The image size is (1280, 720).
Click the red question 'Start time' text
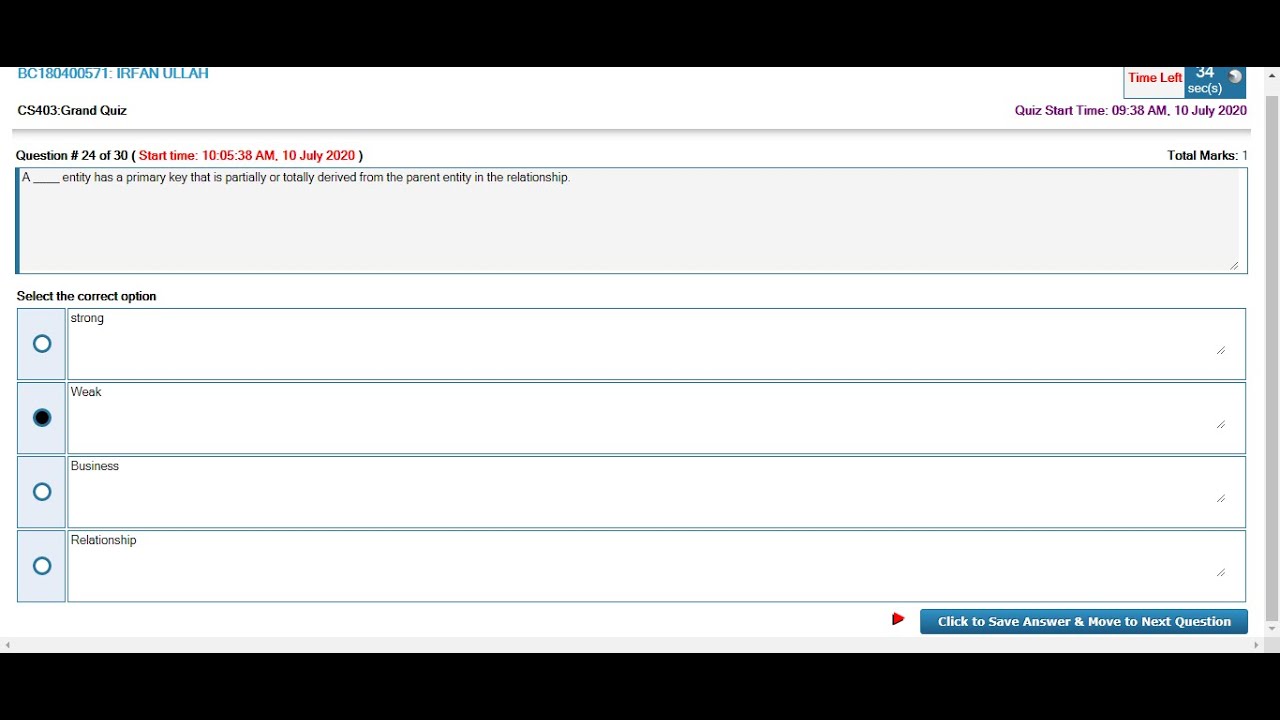tap(247, 156)
